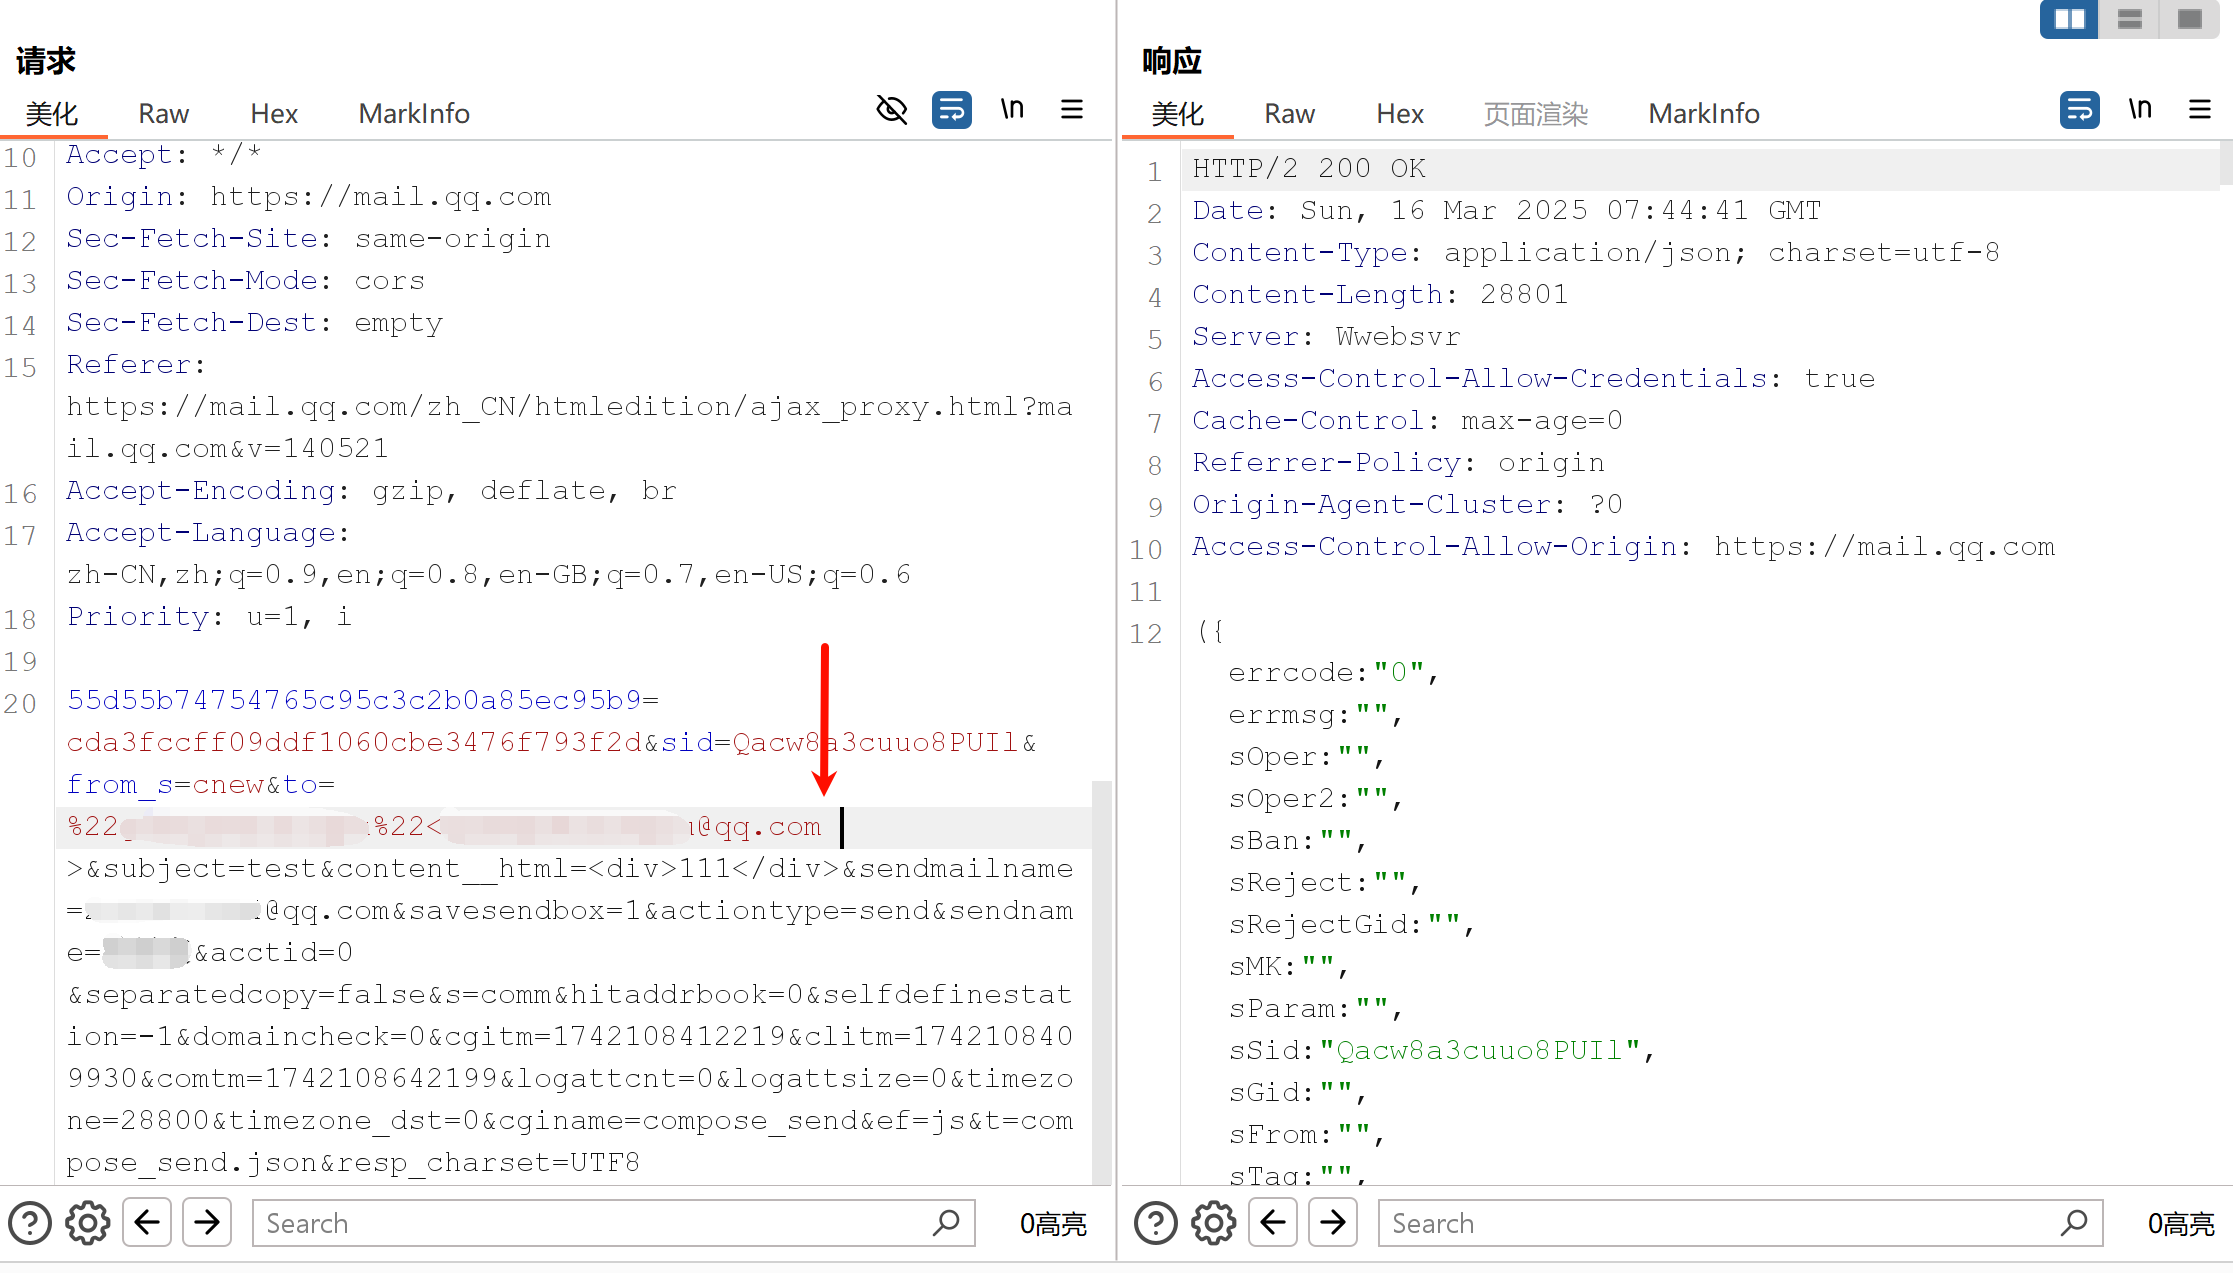
Task: Click 'HTTP/2 200 OK' status line
Action: [1309, 168]
